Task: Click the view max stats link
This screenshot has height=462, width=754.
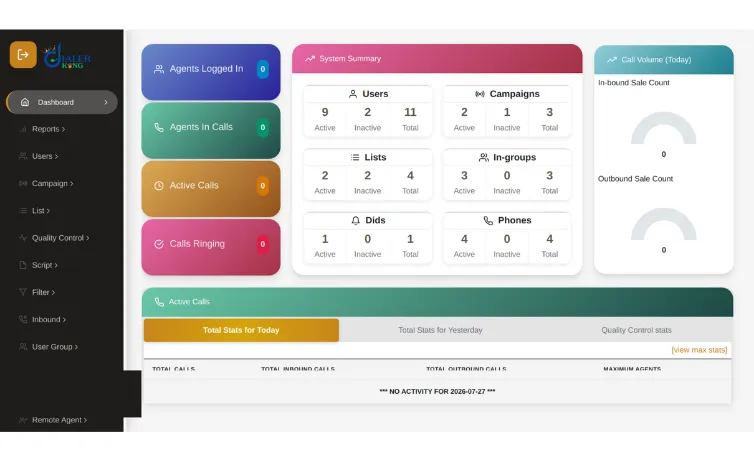Action: (699, 350)
